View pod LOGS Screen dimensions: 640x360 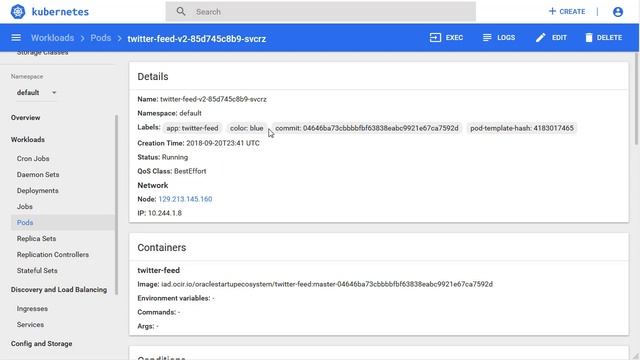coord(498,38)
